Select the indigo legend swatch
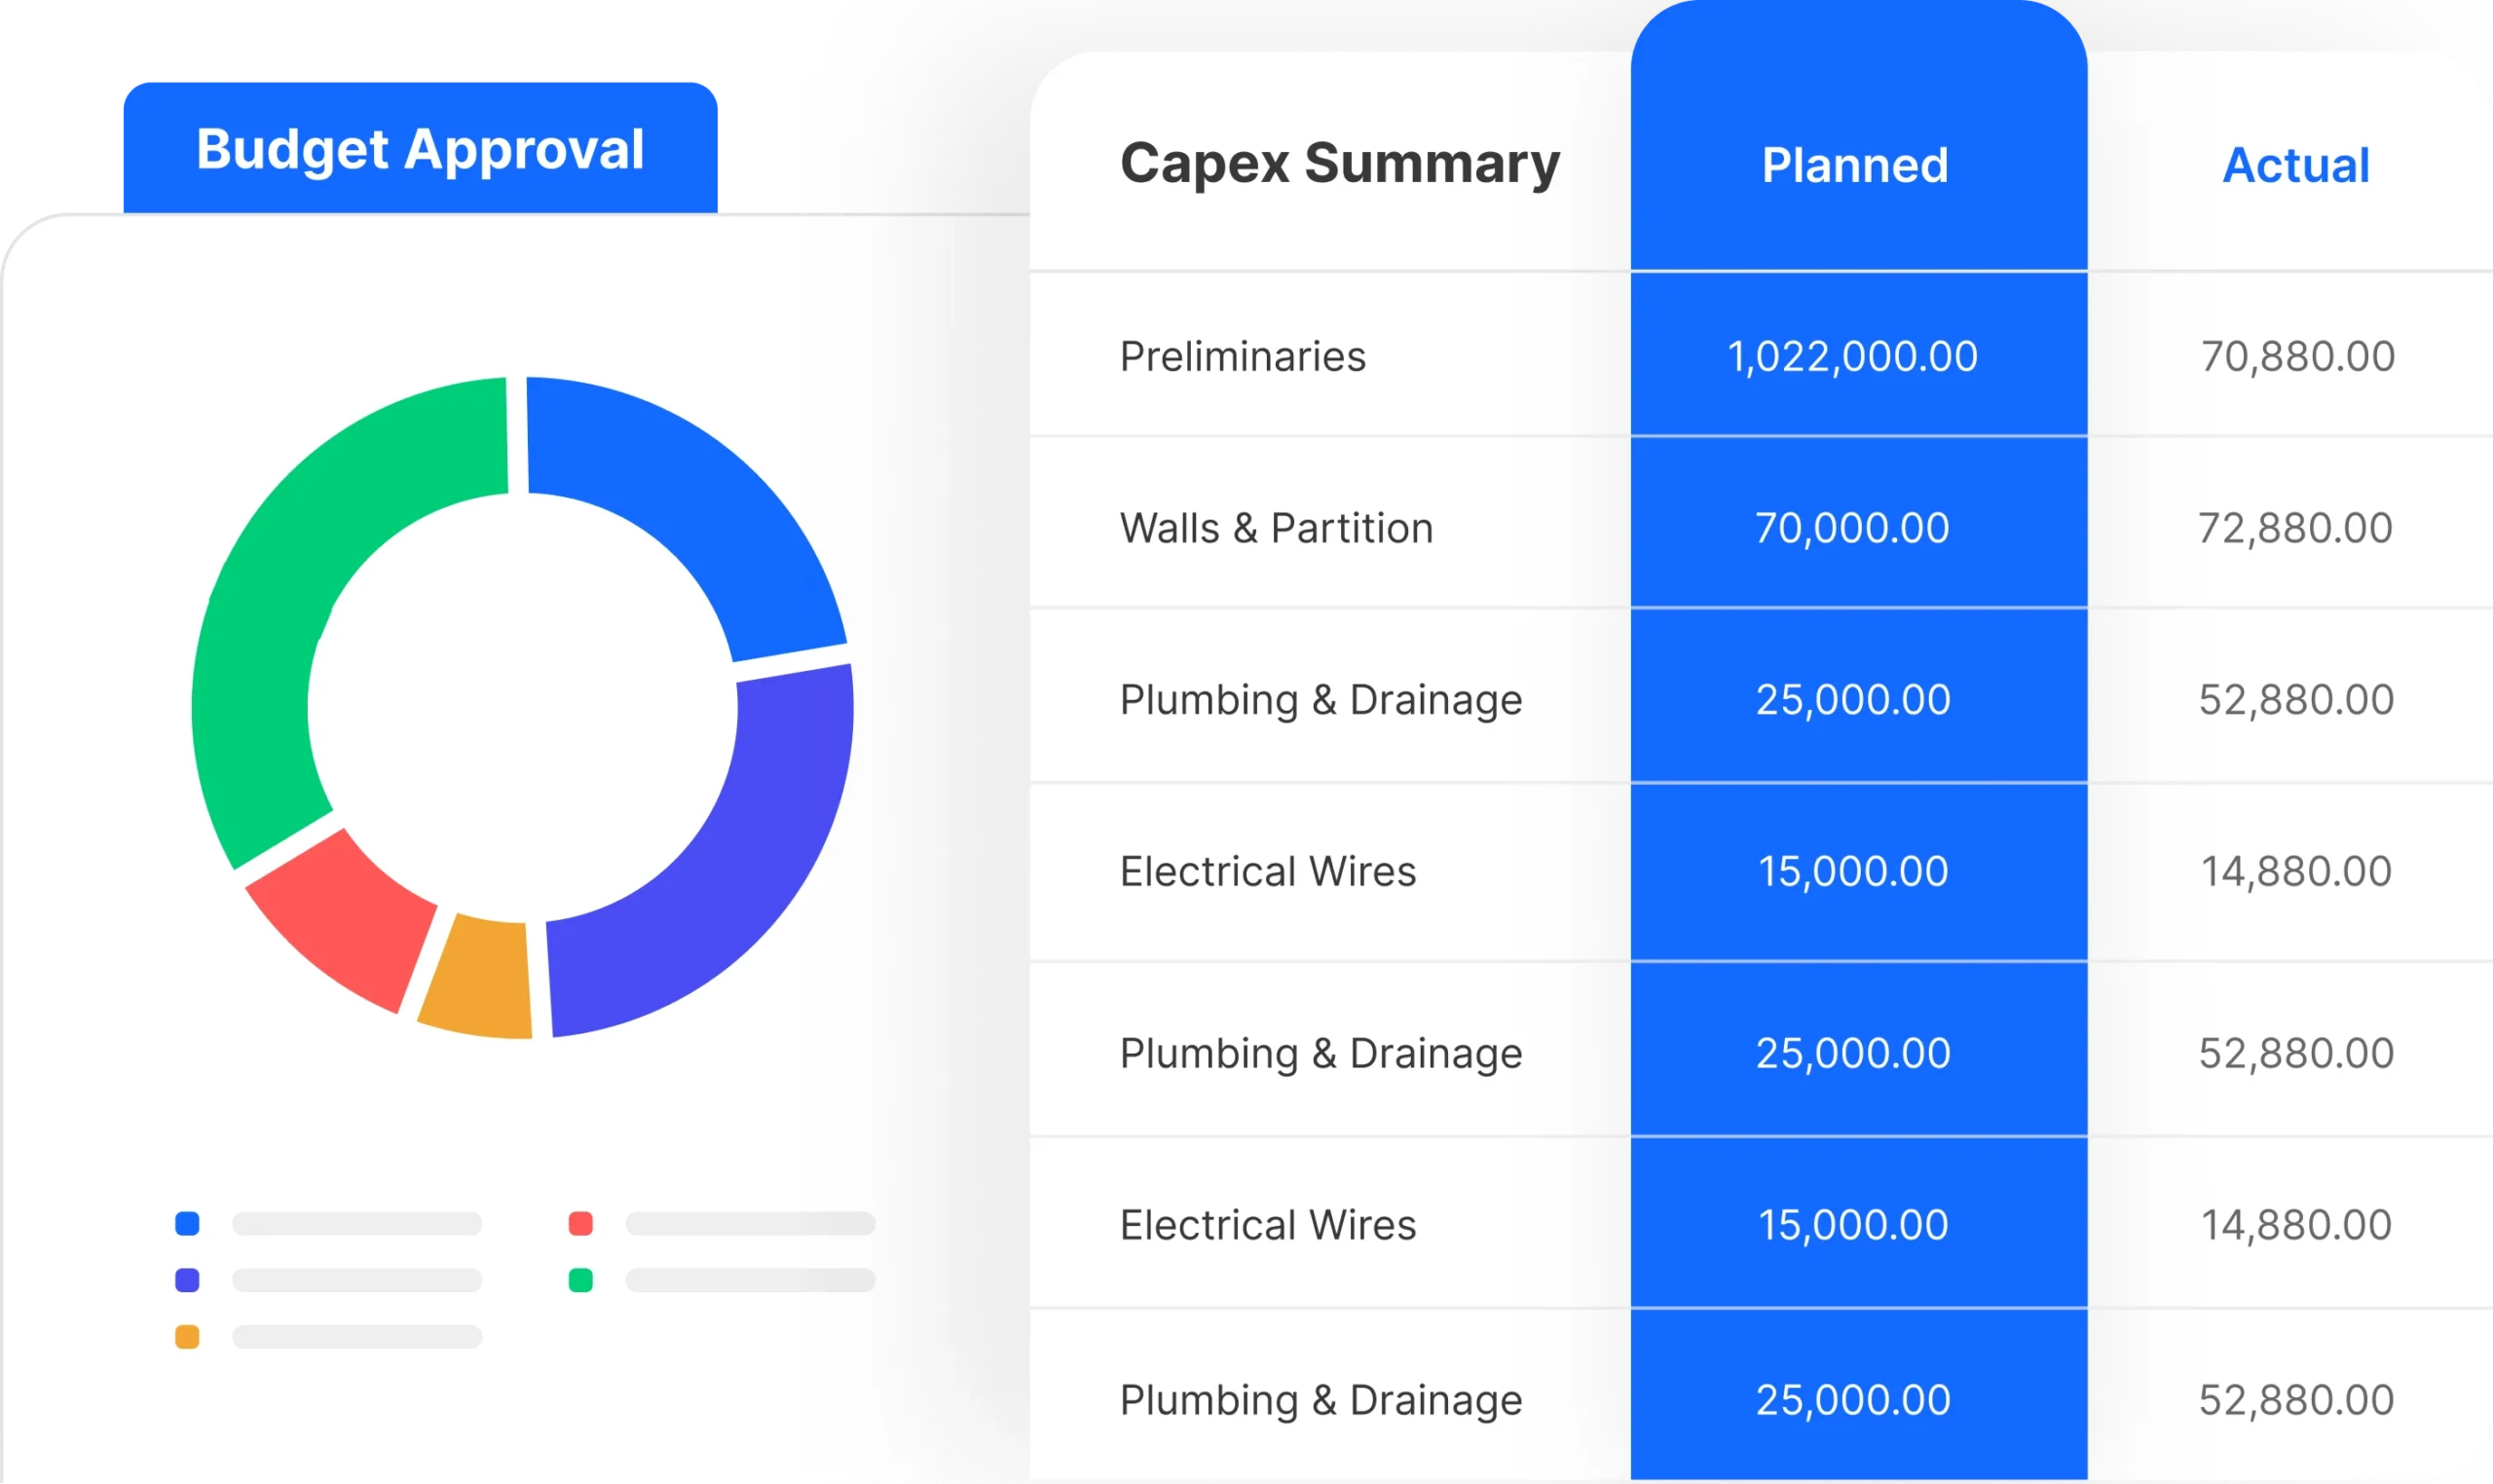This screenshot has height=1484, width=2493. (x=187, y=1280)
